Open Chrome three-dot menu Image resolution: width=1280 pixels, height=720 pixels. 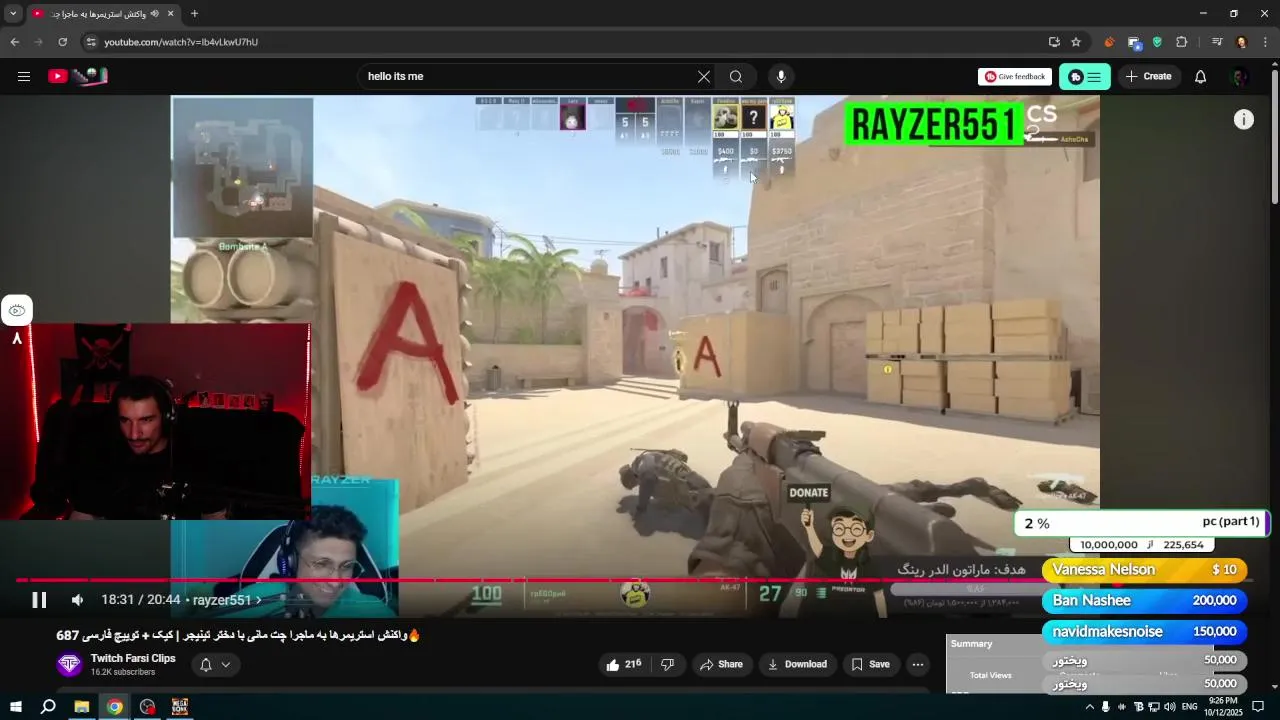point(1266,42)
